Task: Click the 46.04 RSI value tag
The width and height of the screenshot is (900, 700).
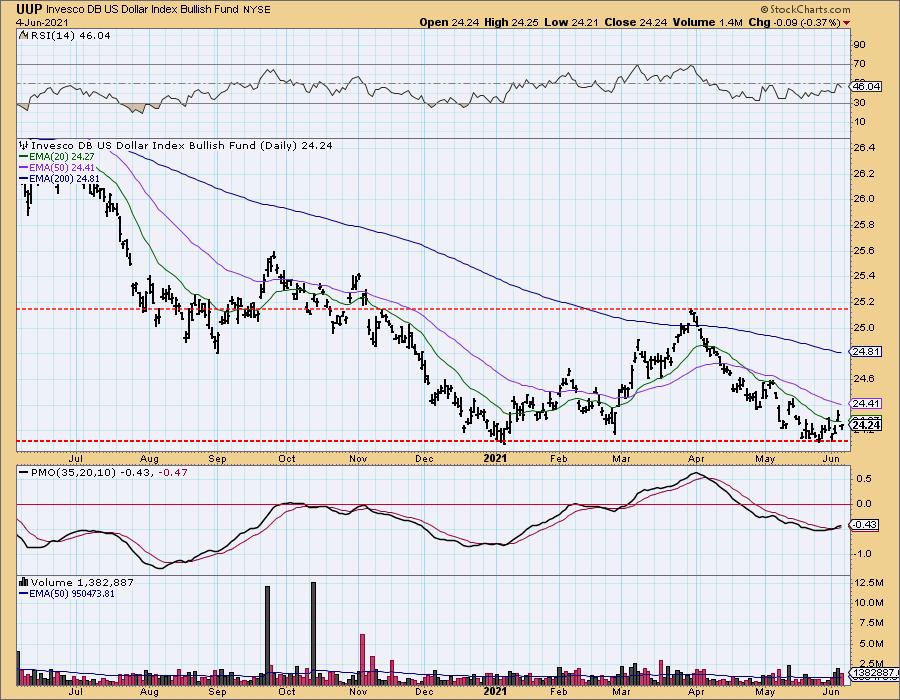Action: [x=866, y=87]
